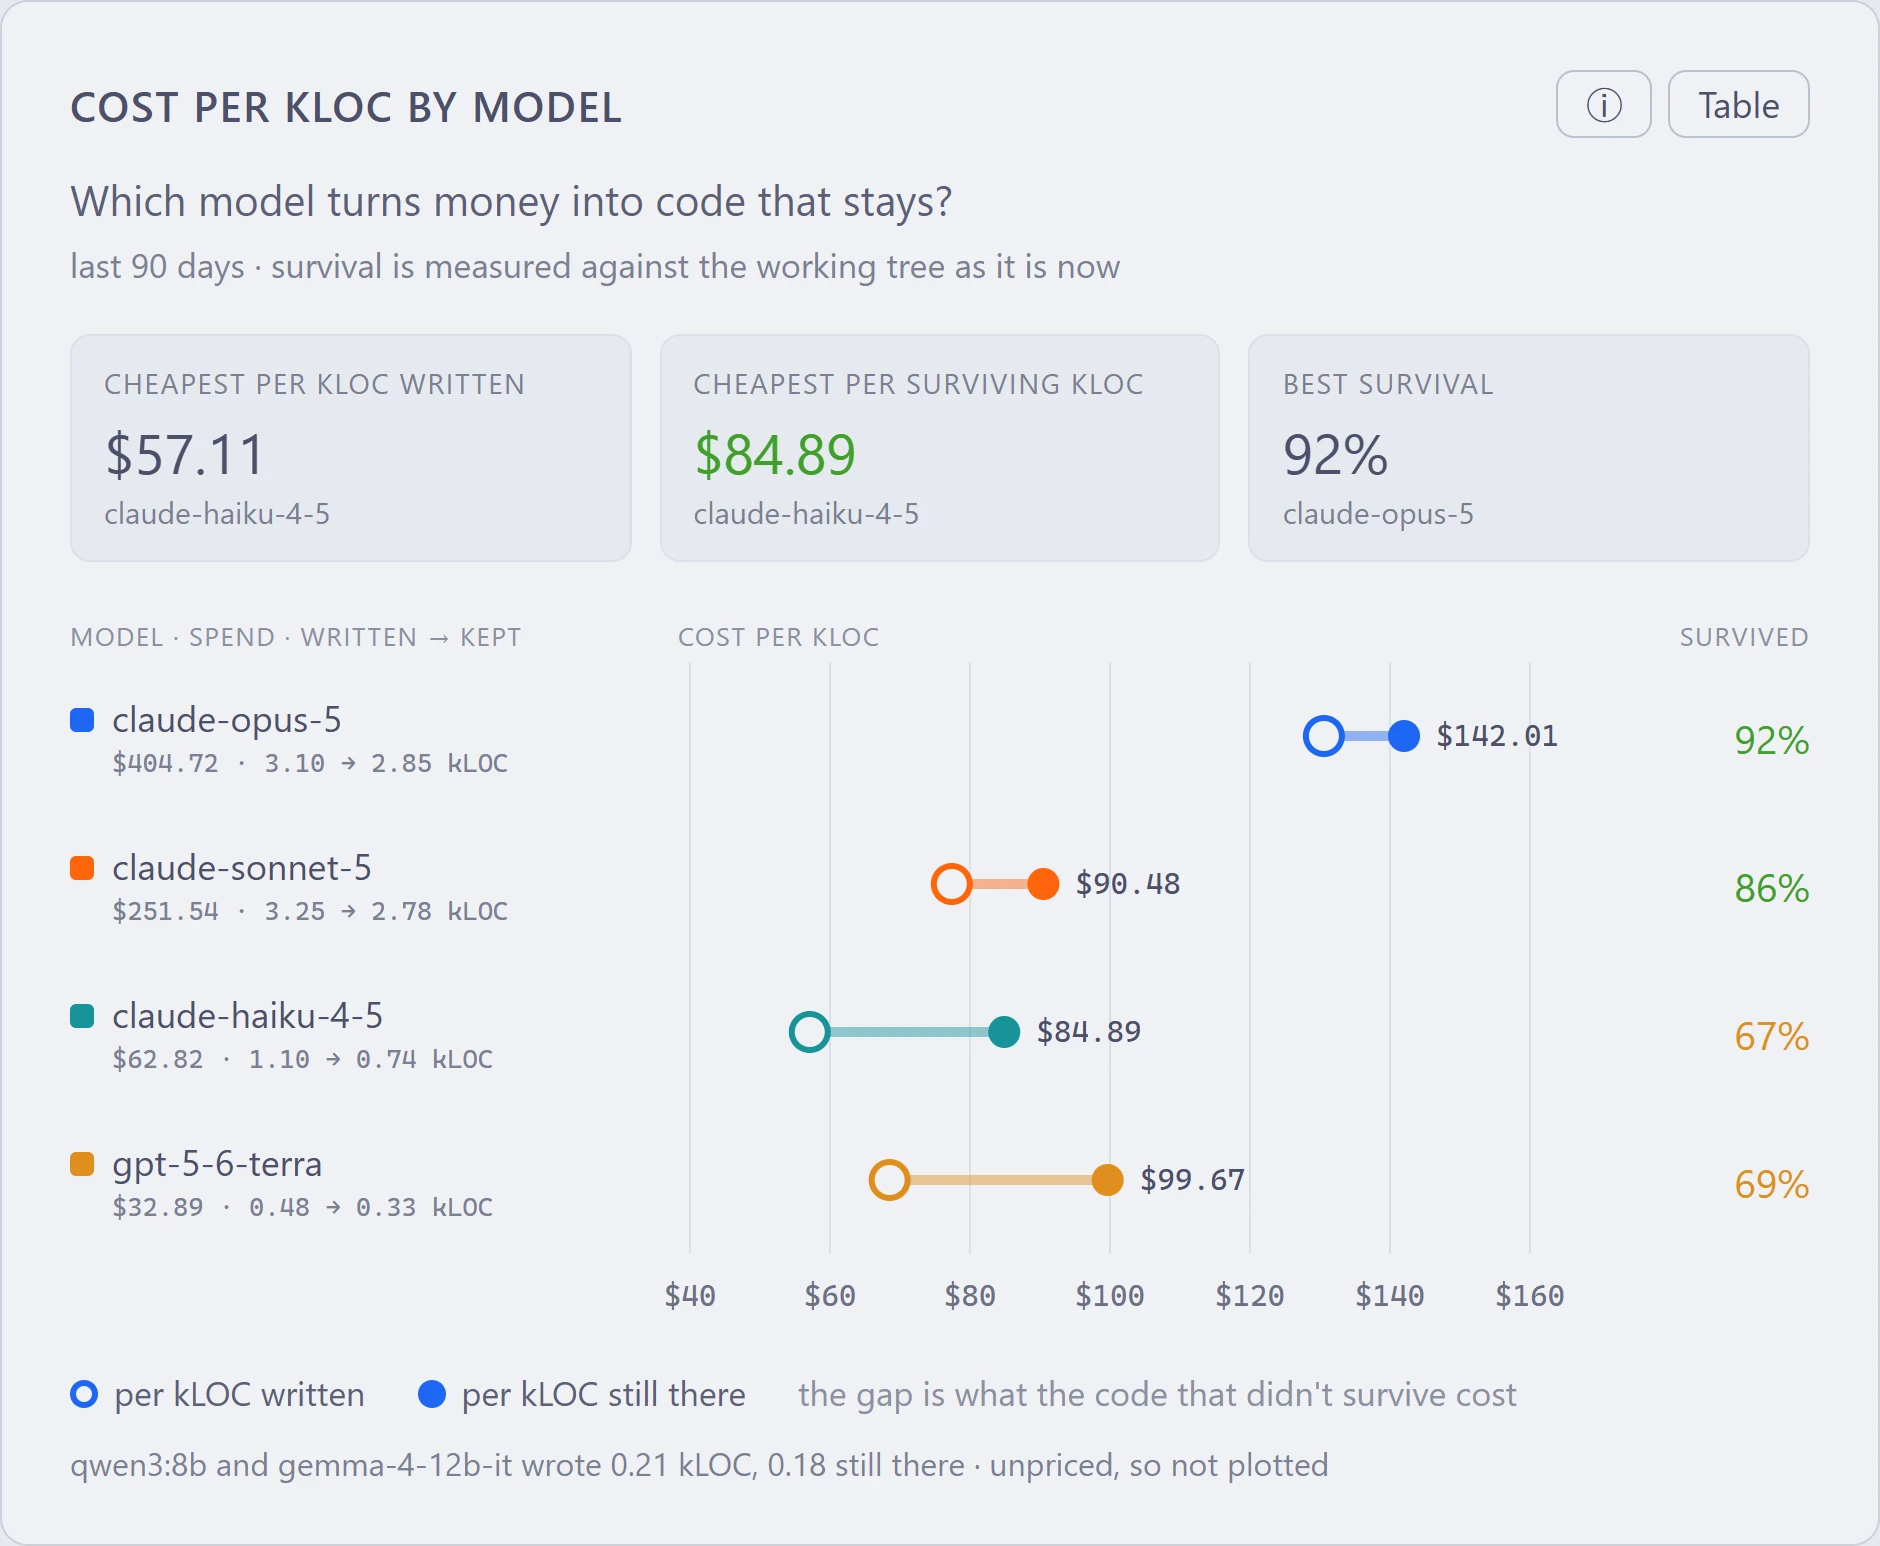Click the SURVIVED column header
This screenshot has height=1546, width=1880.
(x=1744, y=637)
